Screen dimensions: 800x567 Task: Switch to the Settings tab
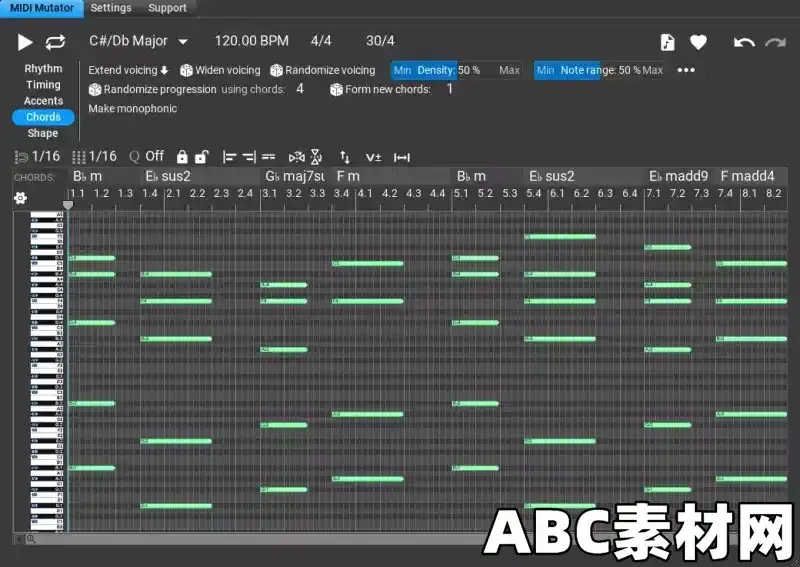[x=111, y=8]
